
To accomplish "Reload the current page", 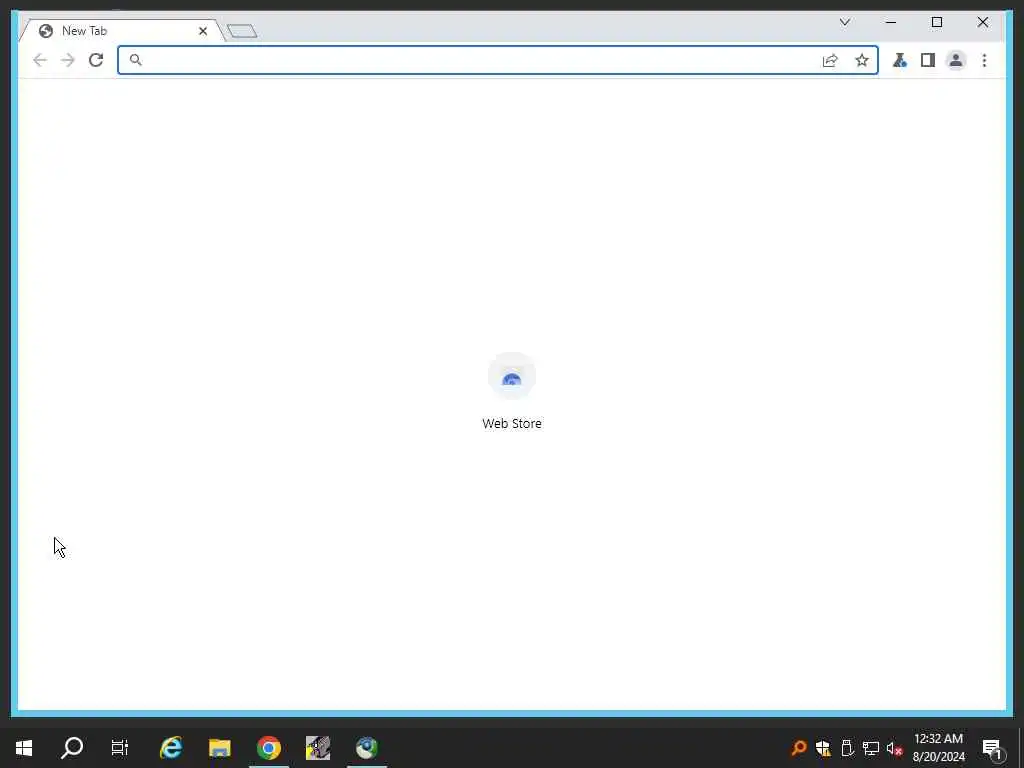I will [x=96, y=60].
